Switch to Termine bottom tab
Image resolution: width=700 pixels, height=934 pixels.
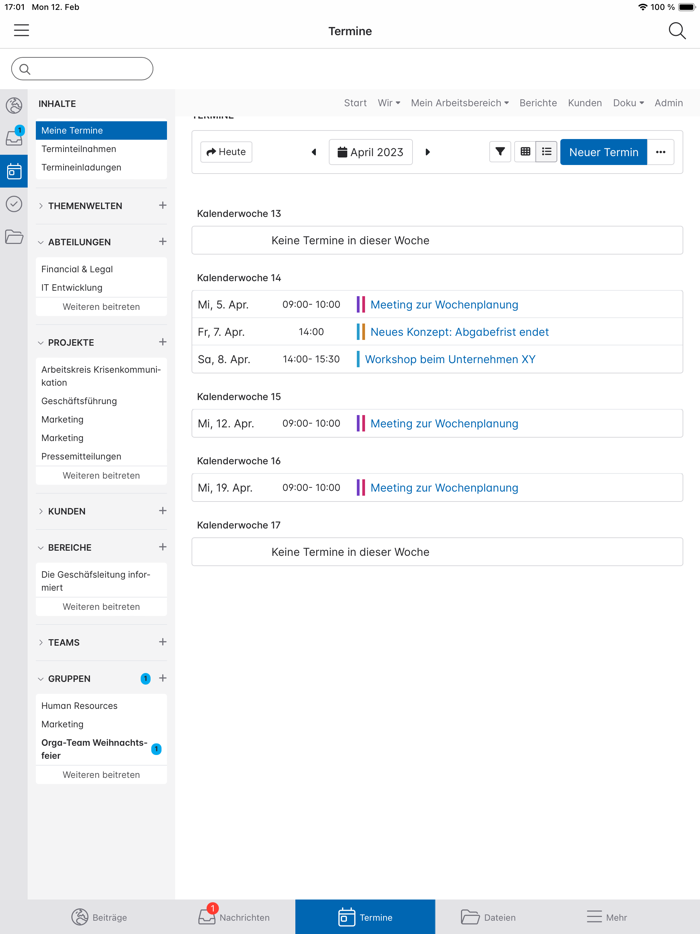pyautogui.click(x=365, y=917)
